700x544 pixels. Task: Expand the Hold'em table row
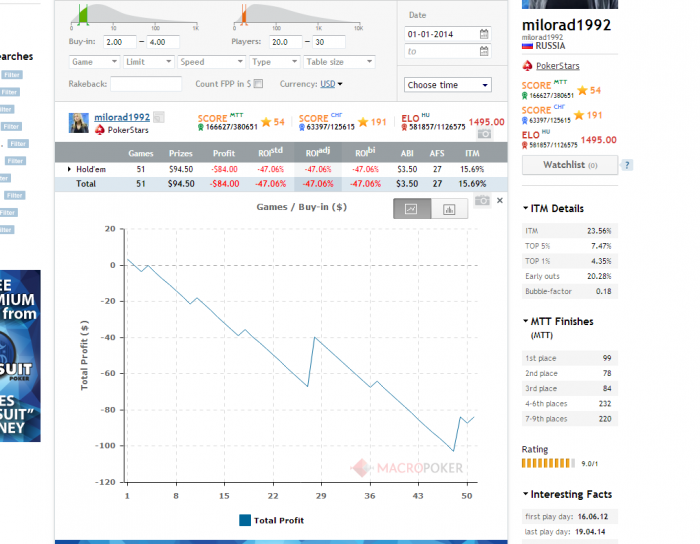click(x=69, y=169)
